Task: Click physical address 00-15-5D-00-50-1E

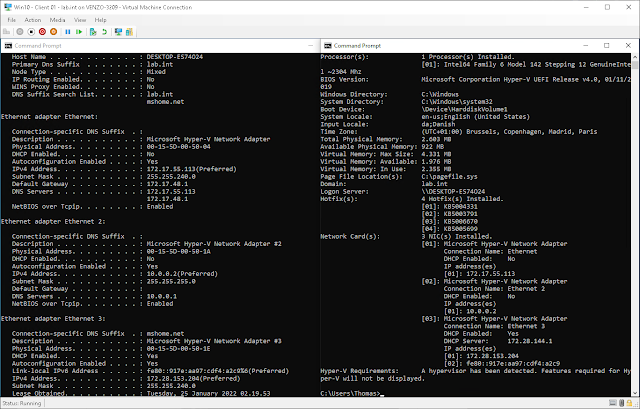Action: [178, 349]
